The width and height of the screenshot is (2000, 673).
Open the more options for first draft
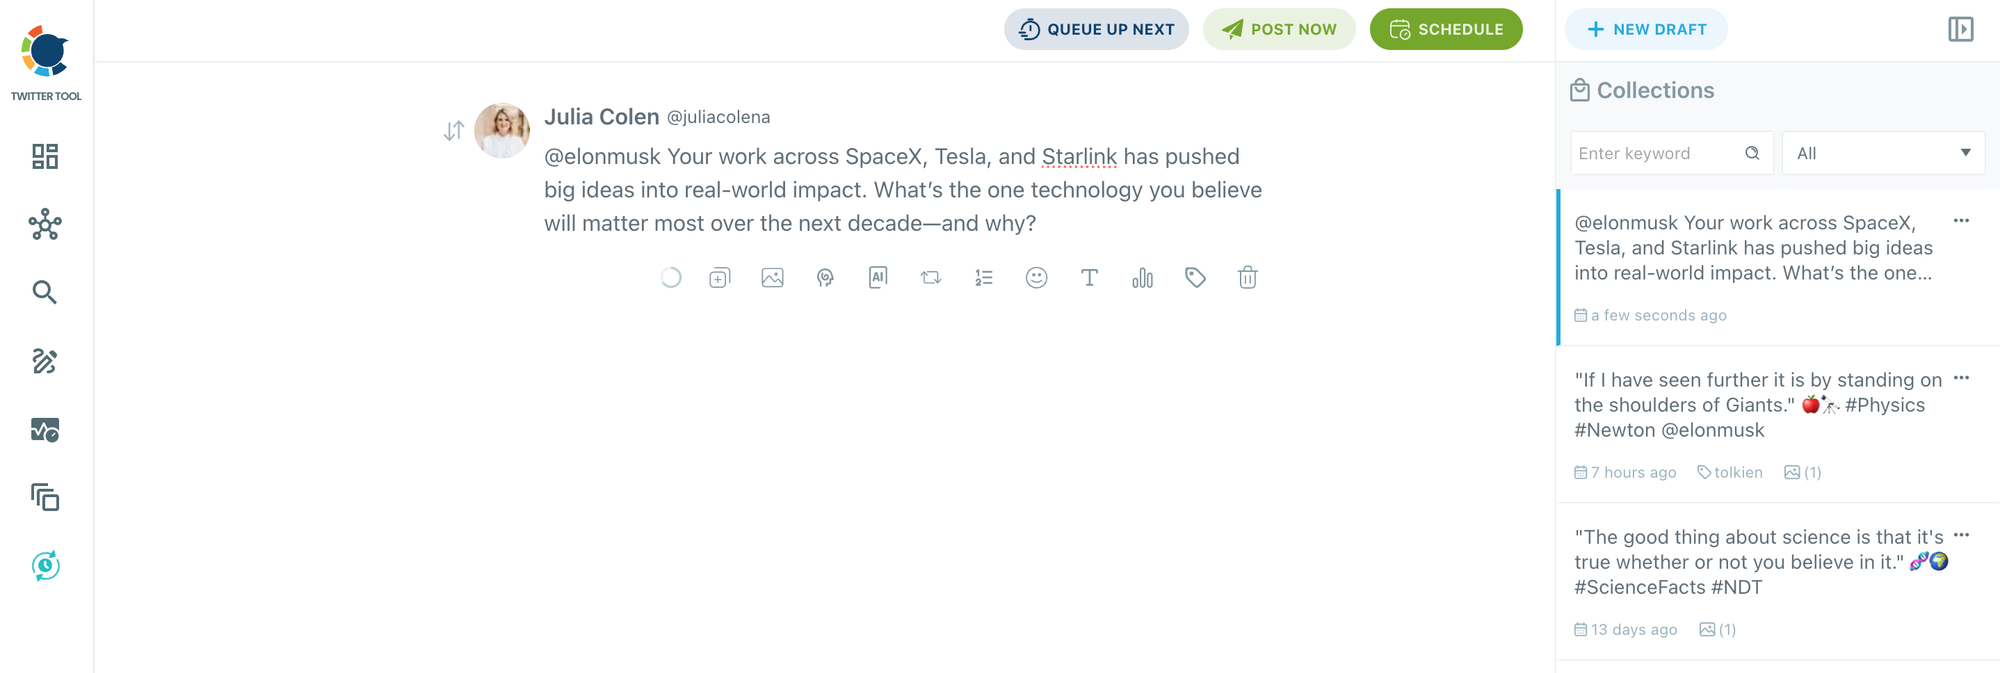pyautogui.click(x=1961, y=221)
